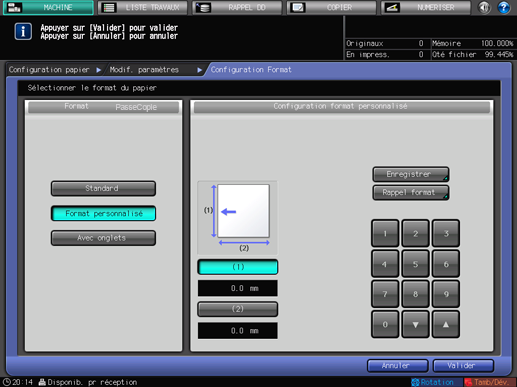The height and width of the screenshot is (387, 517).
Task: Click the Qté fichier 99.445% readout
Action: [473, 54]
